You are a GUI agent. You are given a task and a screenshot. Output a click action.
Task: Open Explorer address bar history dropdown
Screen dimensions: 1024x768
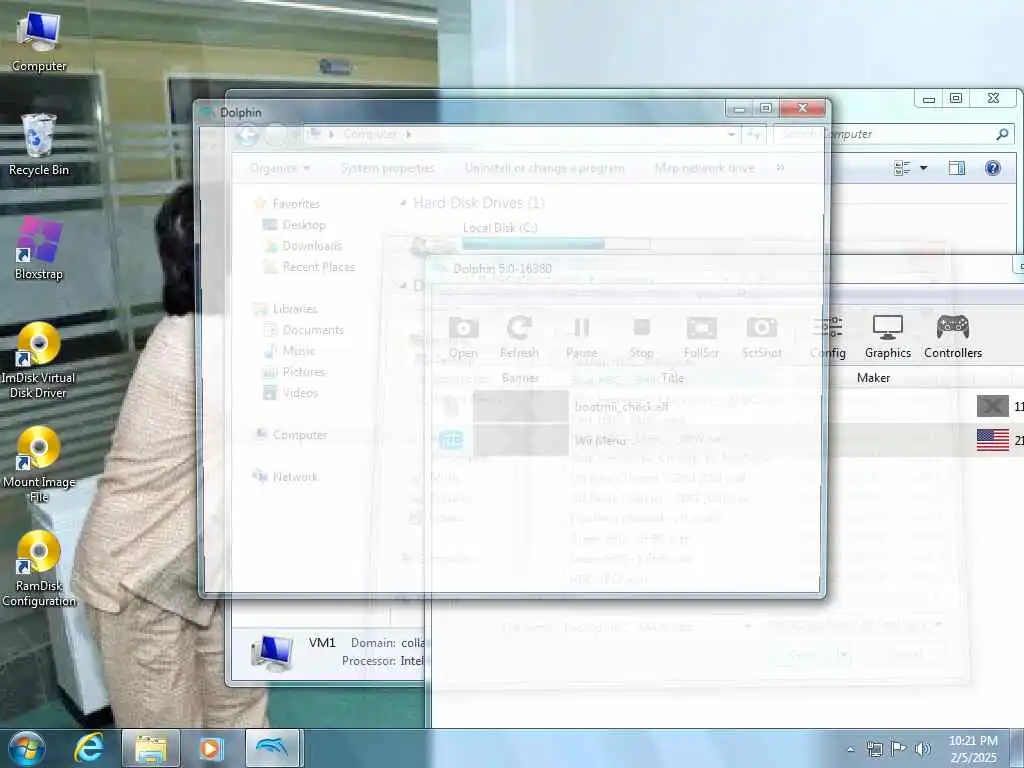(x=731, y=135)
